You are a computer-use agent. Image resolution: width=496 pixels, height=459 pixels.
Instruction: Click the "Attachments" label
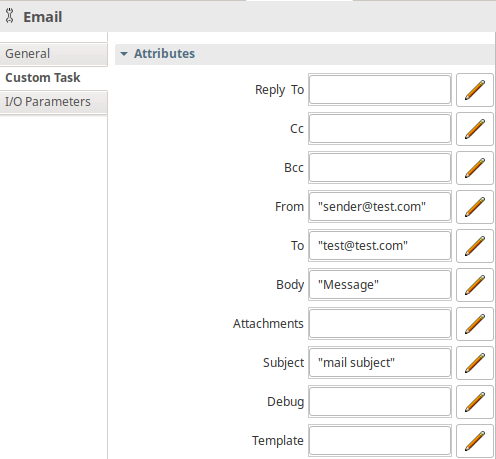[268, 324]
